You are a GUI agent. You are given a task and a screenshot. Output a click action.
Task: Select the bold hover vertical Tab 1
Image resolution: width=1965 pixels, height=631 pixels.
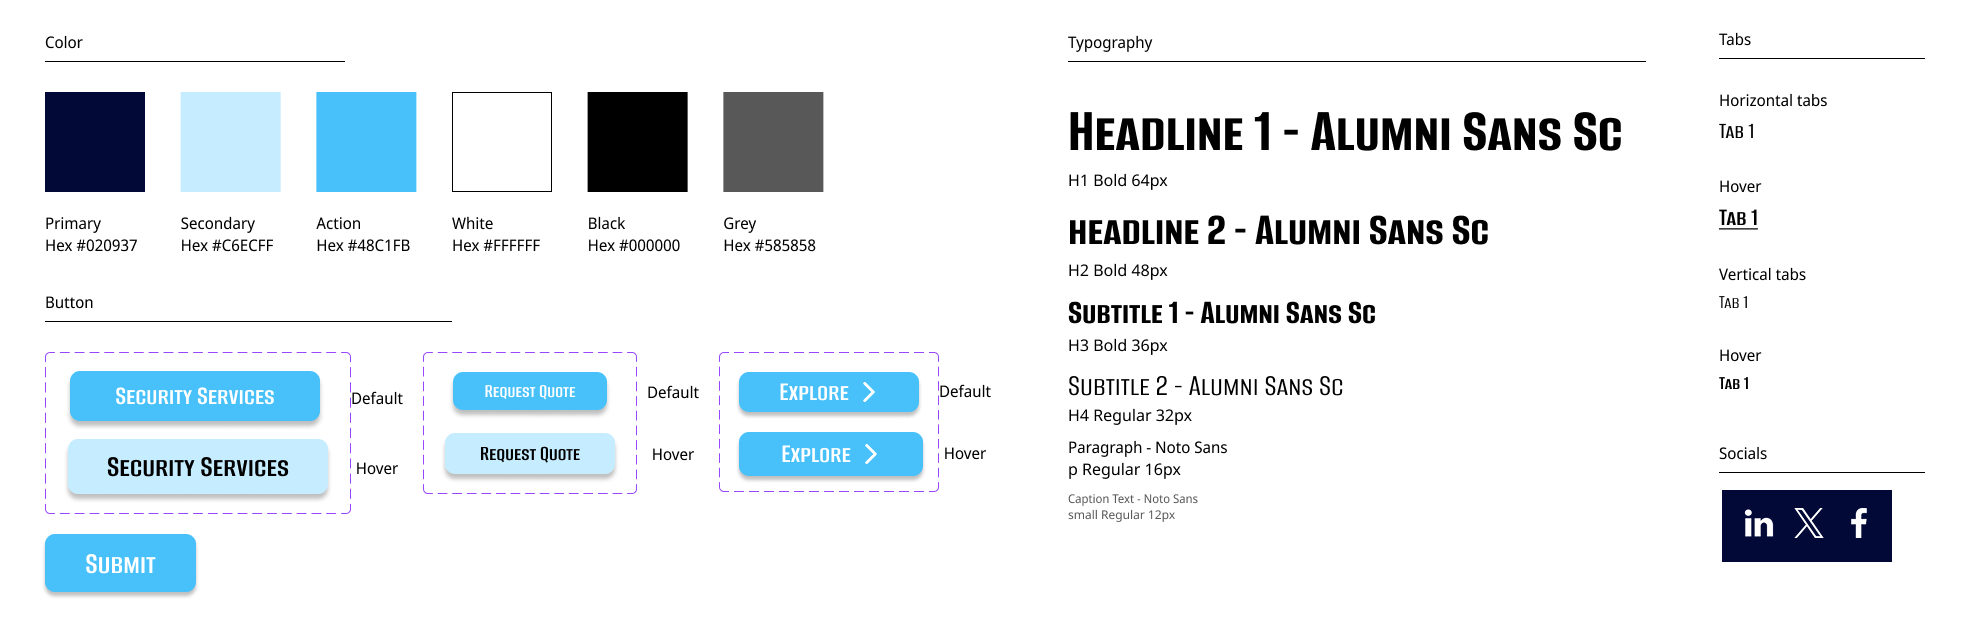(1734, 384)
